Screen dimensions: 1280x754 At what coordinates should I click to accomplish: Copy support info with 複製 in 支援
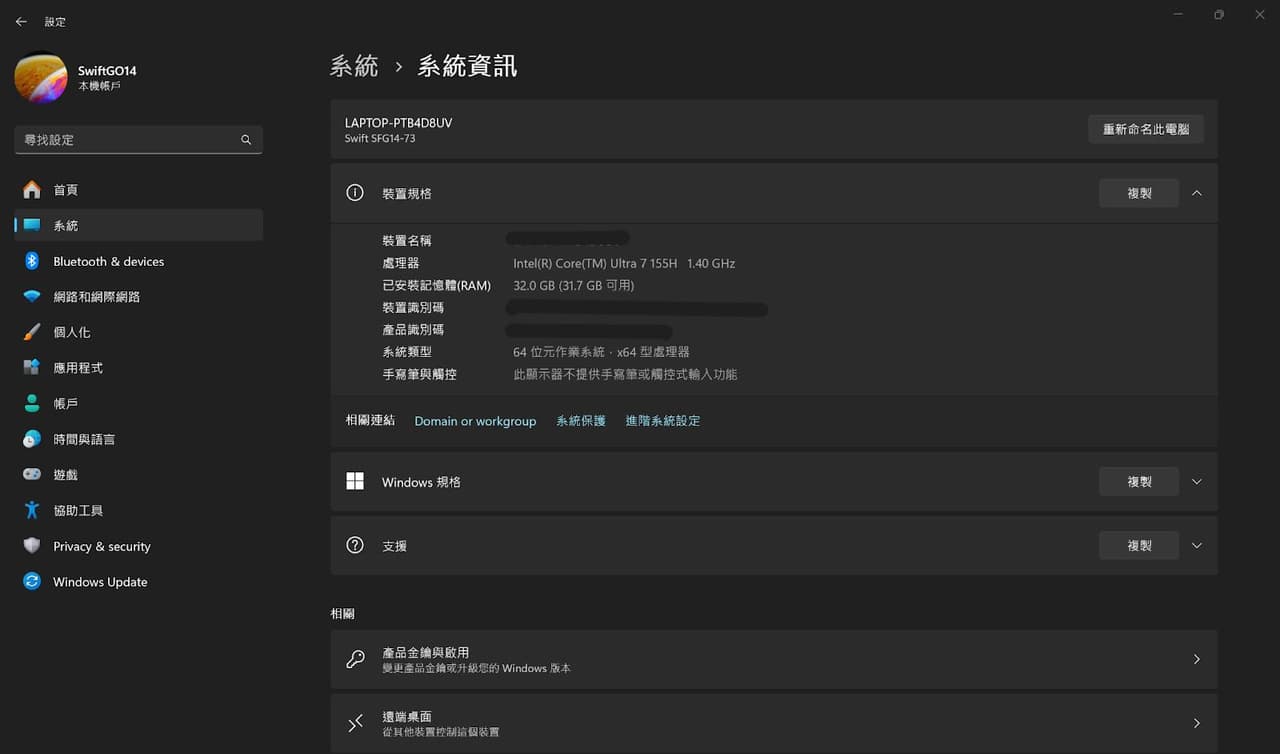tap(1139, 546)
